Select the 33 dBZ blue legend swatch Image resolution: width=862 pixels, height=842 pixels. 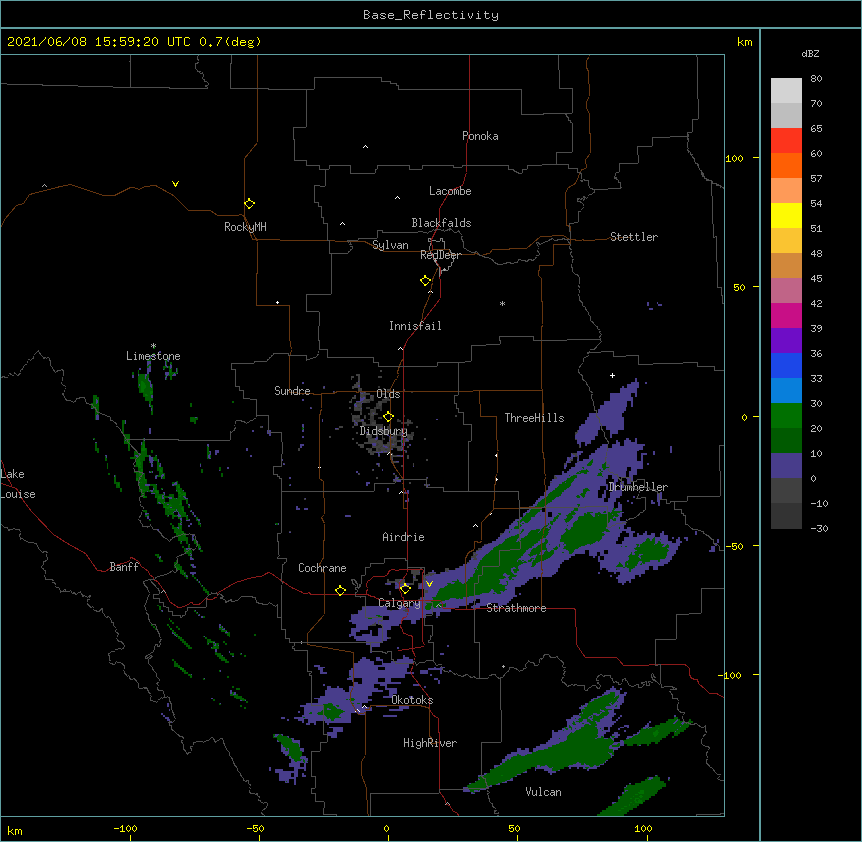786,390
